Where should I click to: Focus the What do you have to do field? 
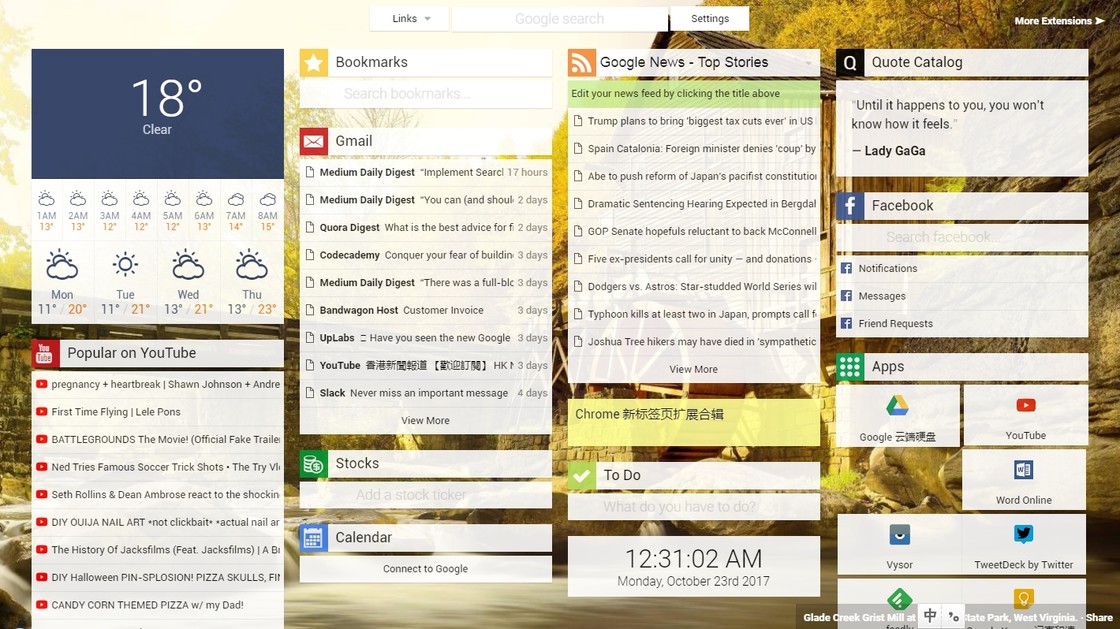coord(694,507)
